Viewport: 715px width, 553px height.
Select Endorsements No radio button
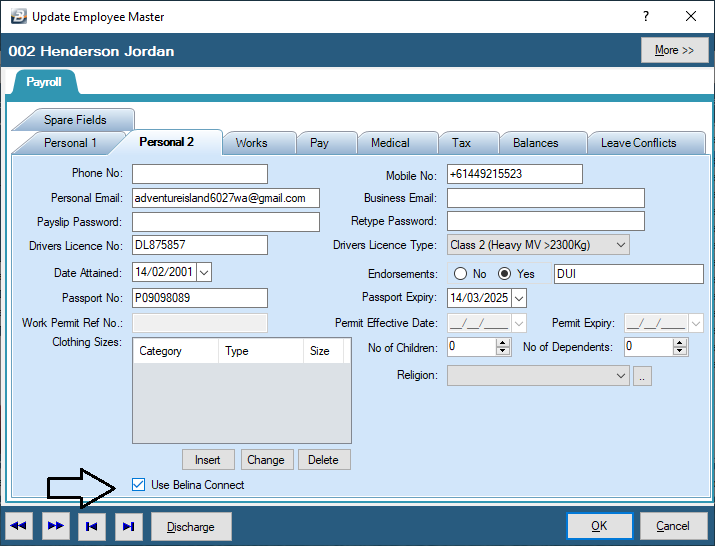(x=460, y=274)
